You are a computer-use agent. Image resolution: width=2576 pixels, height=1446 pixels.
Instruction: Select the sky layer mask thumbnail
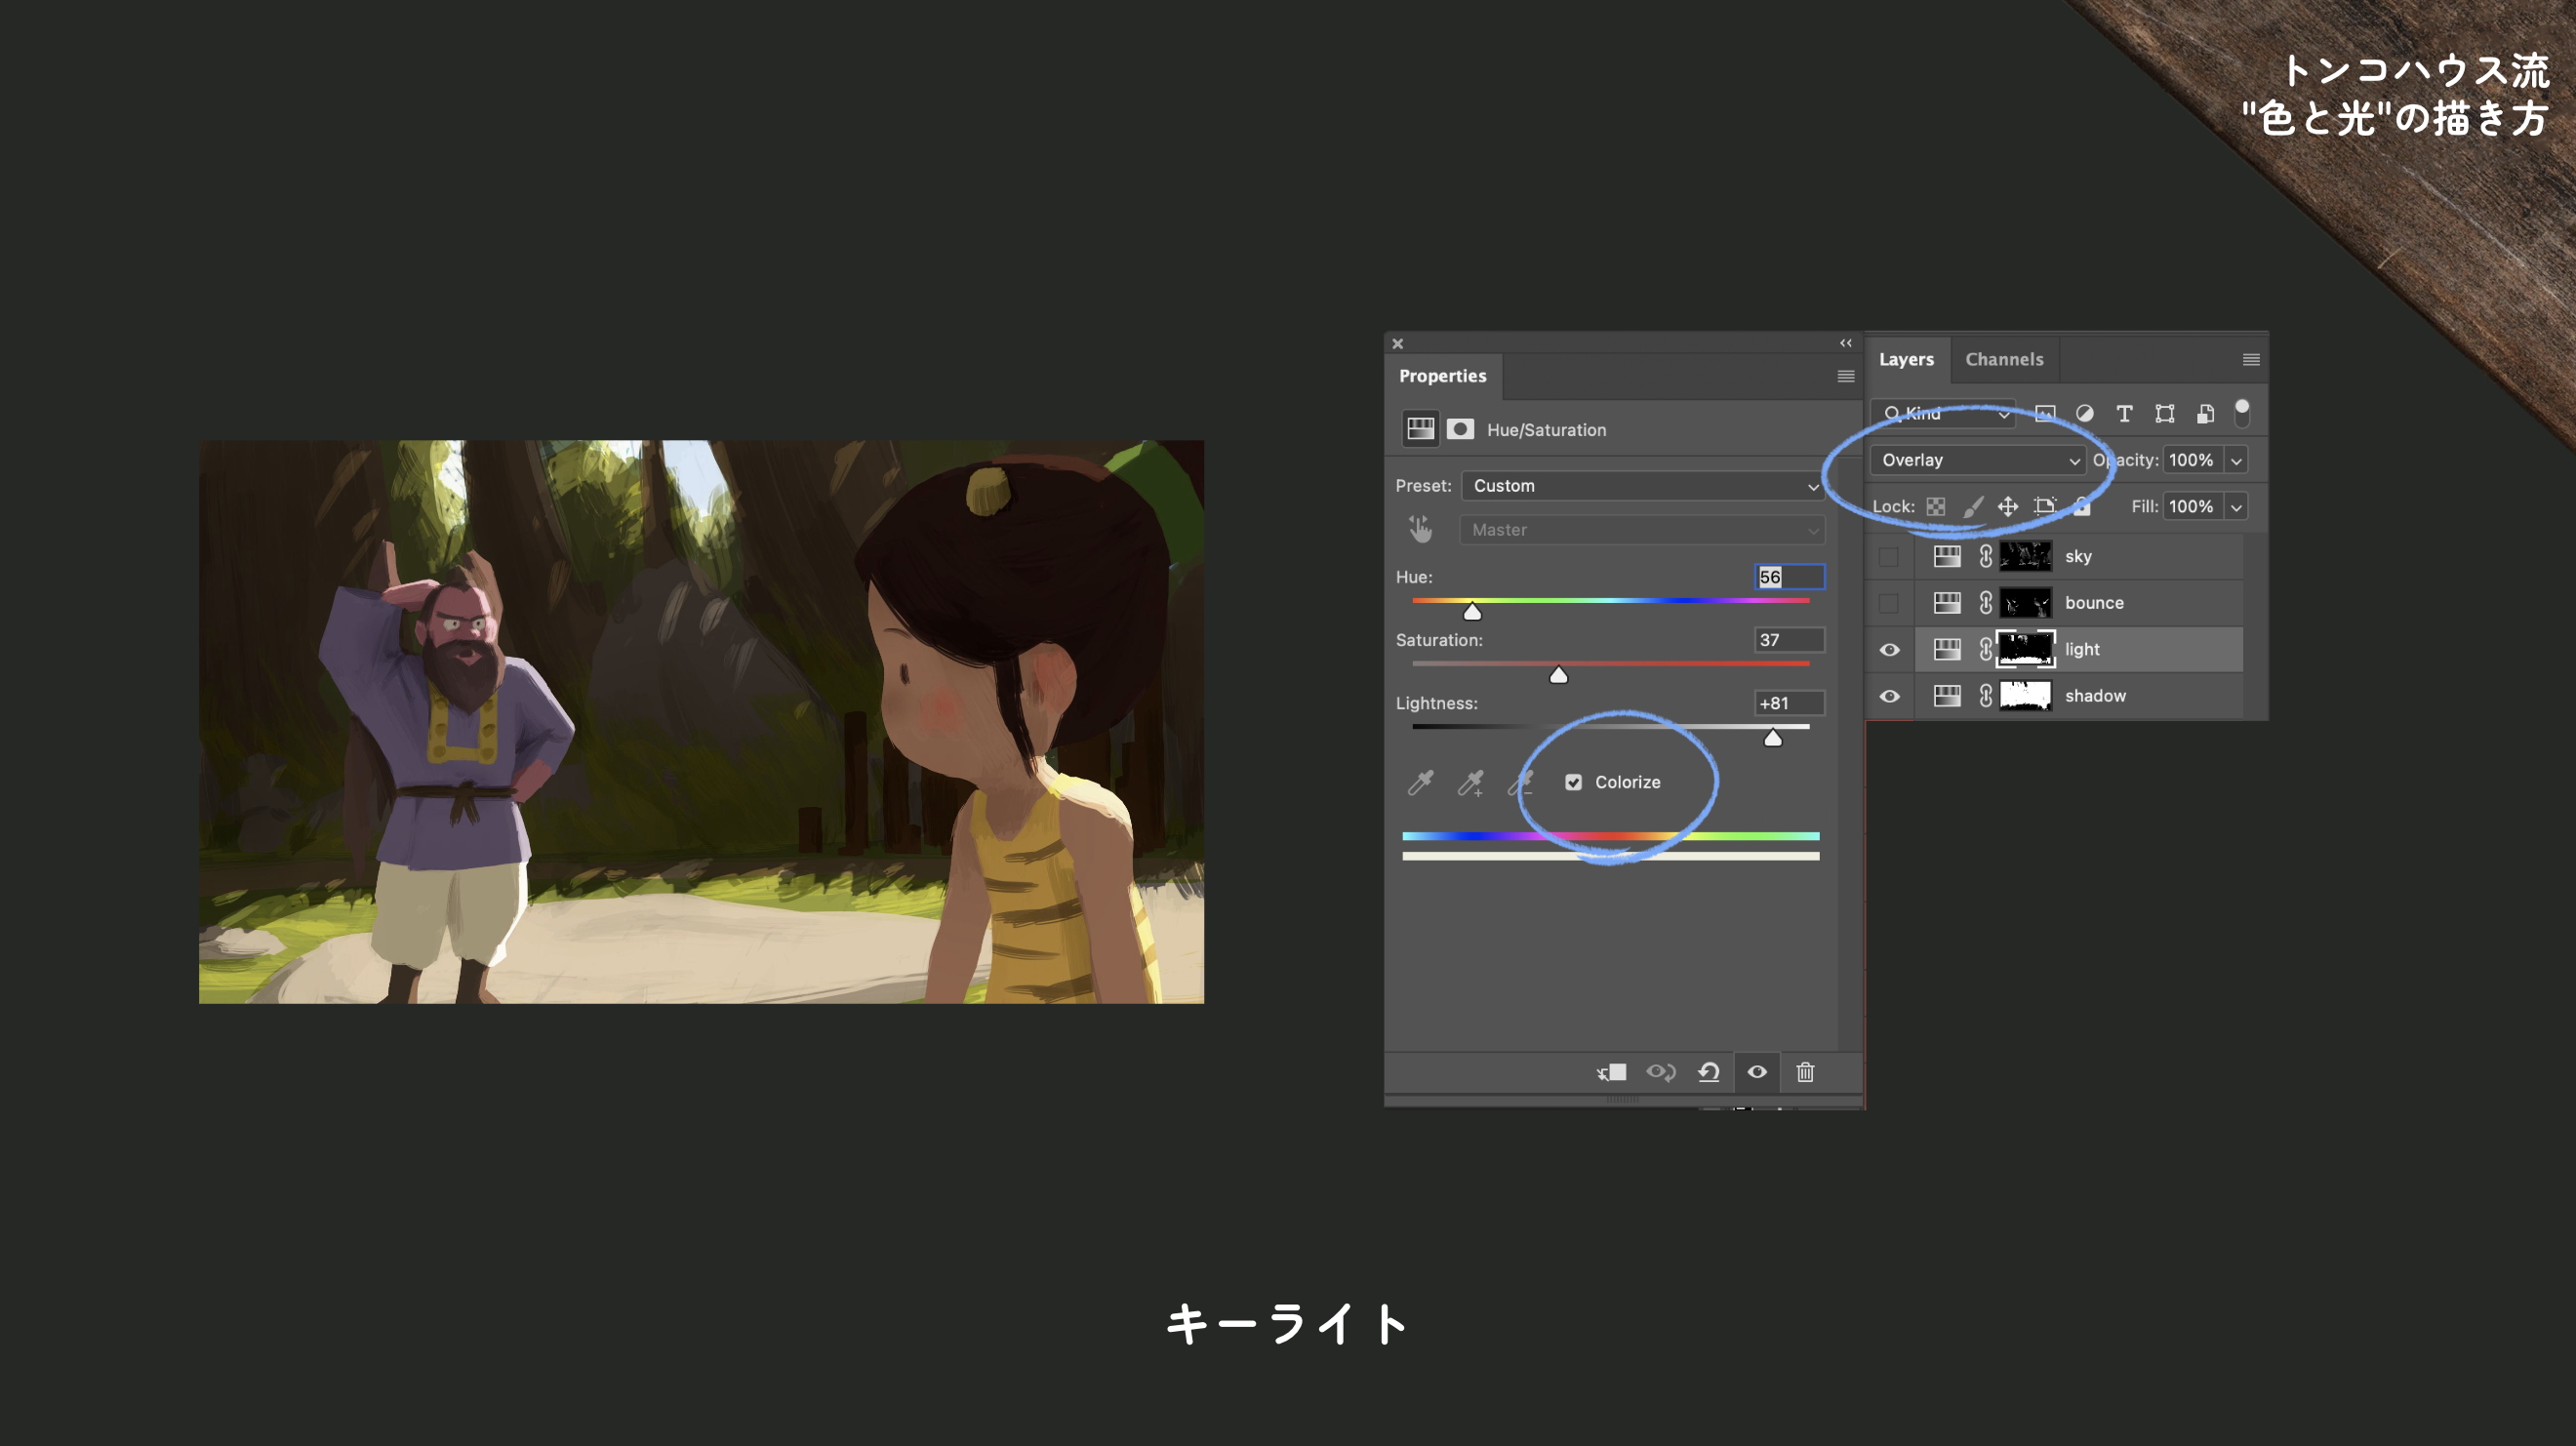point(2025,556)
